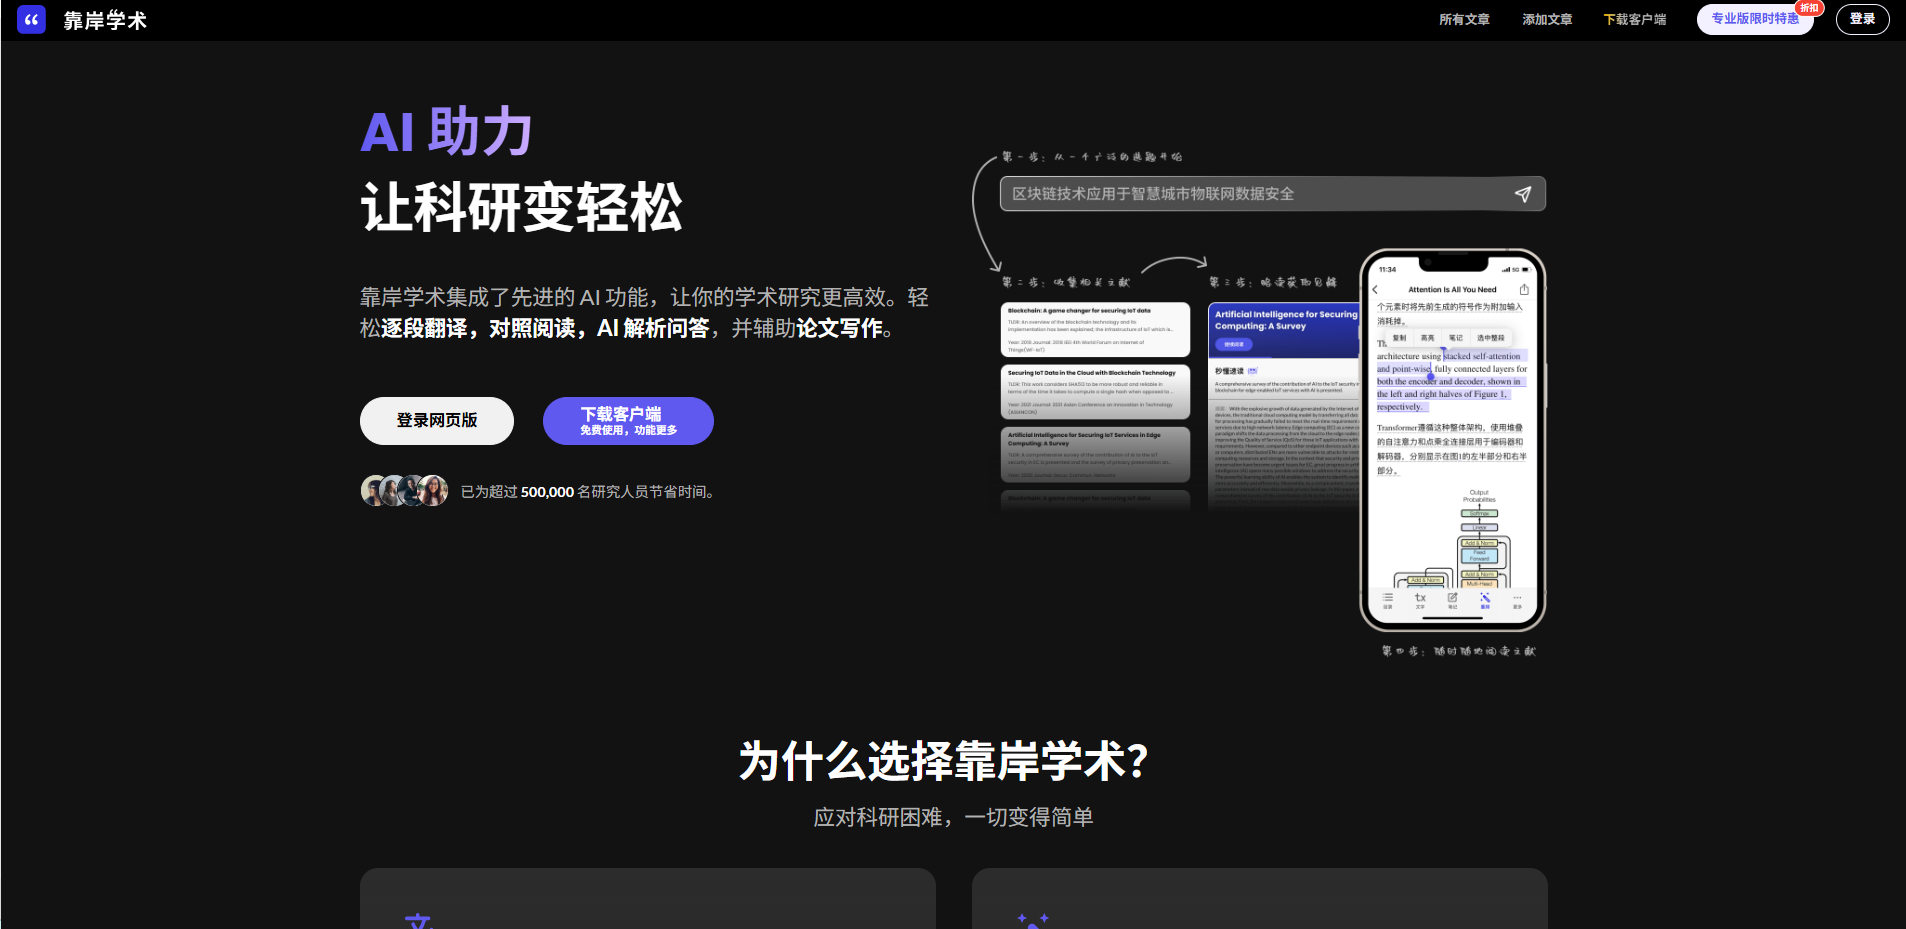Click the 登录网页版 button
Viewport: 1906px width, 929px height.
[436, 420]
